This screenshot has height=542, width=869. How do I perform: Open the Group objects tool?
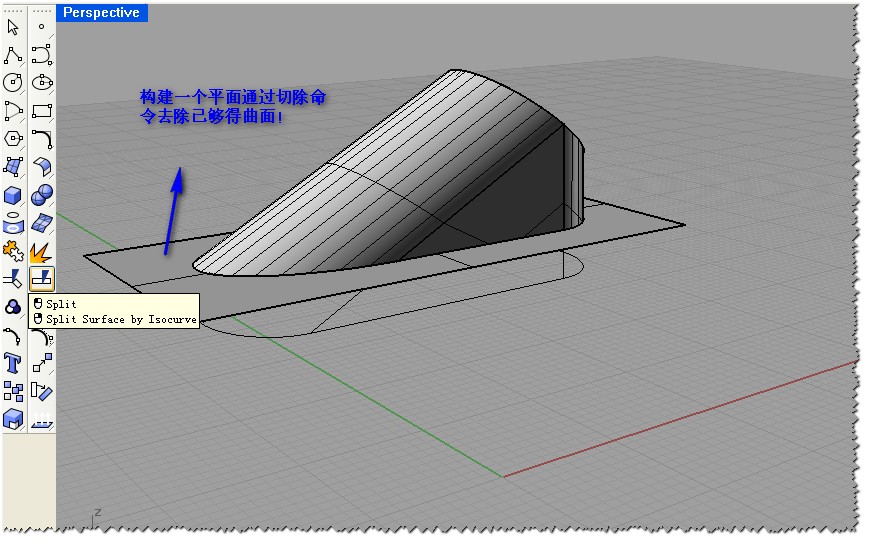13,308
